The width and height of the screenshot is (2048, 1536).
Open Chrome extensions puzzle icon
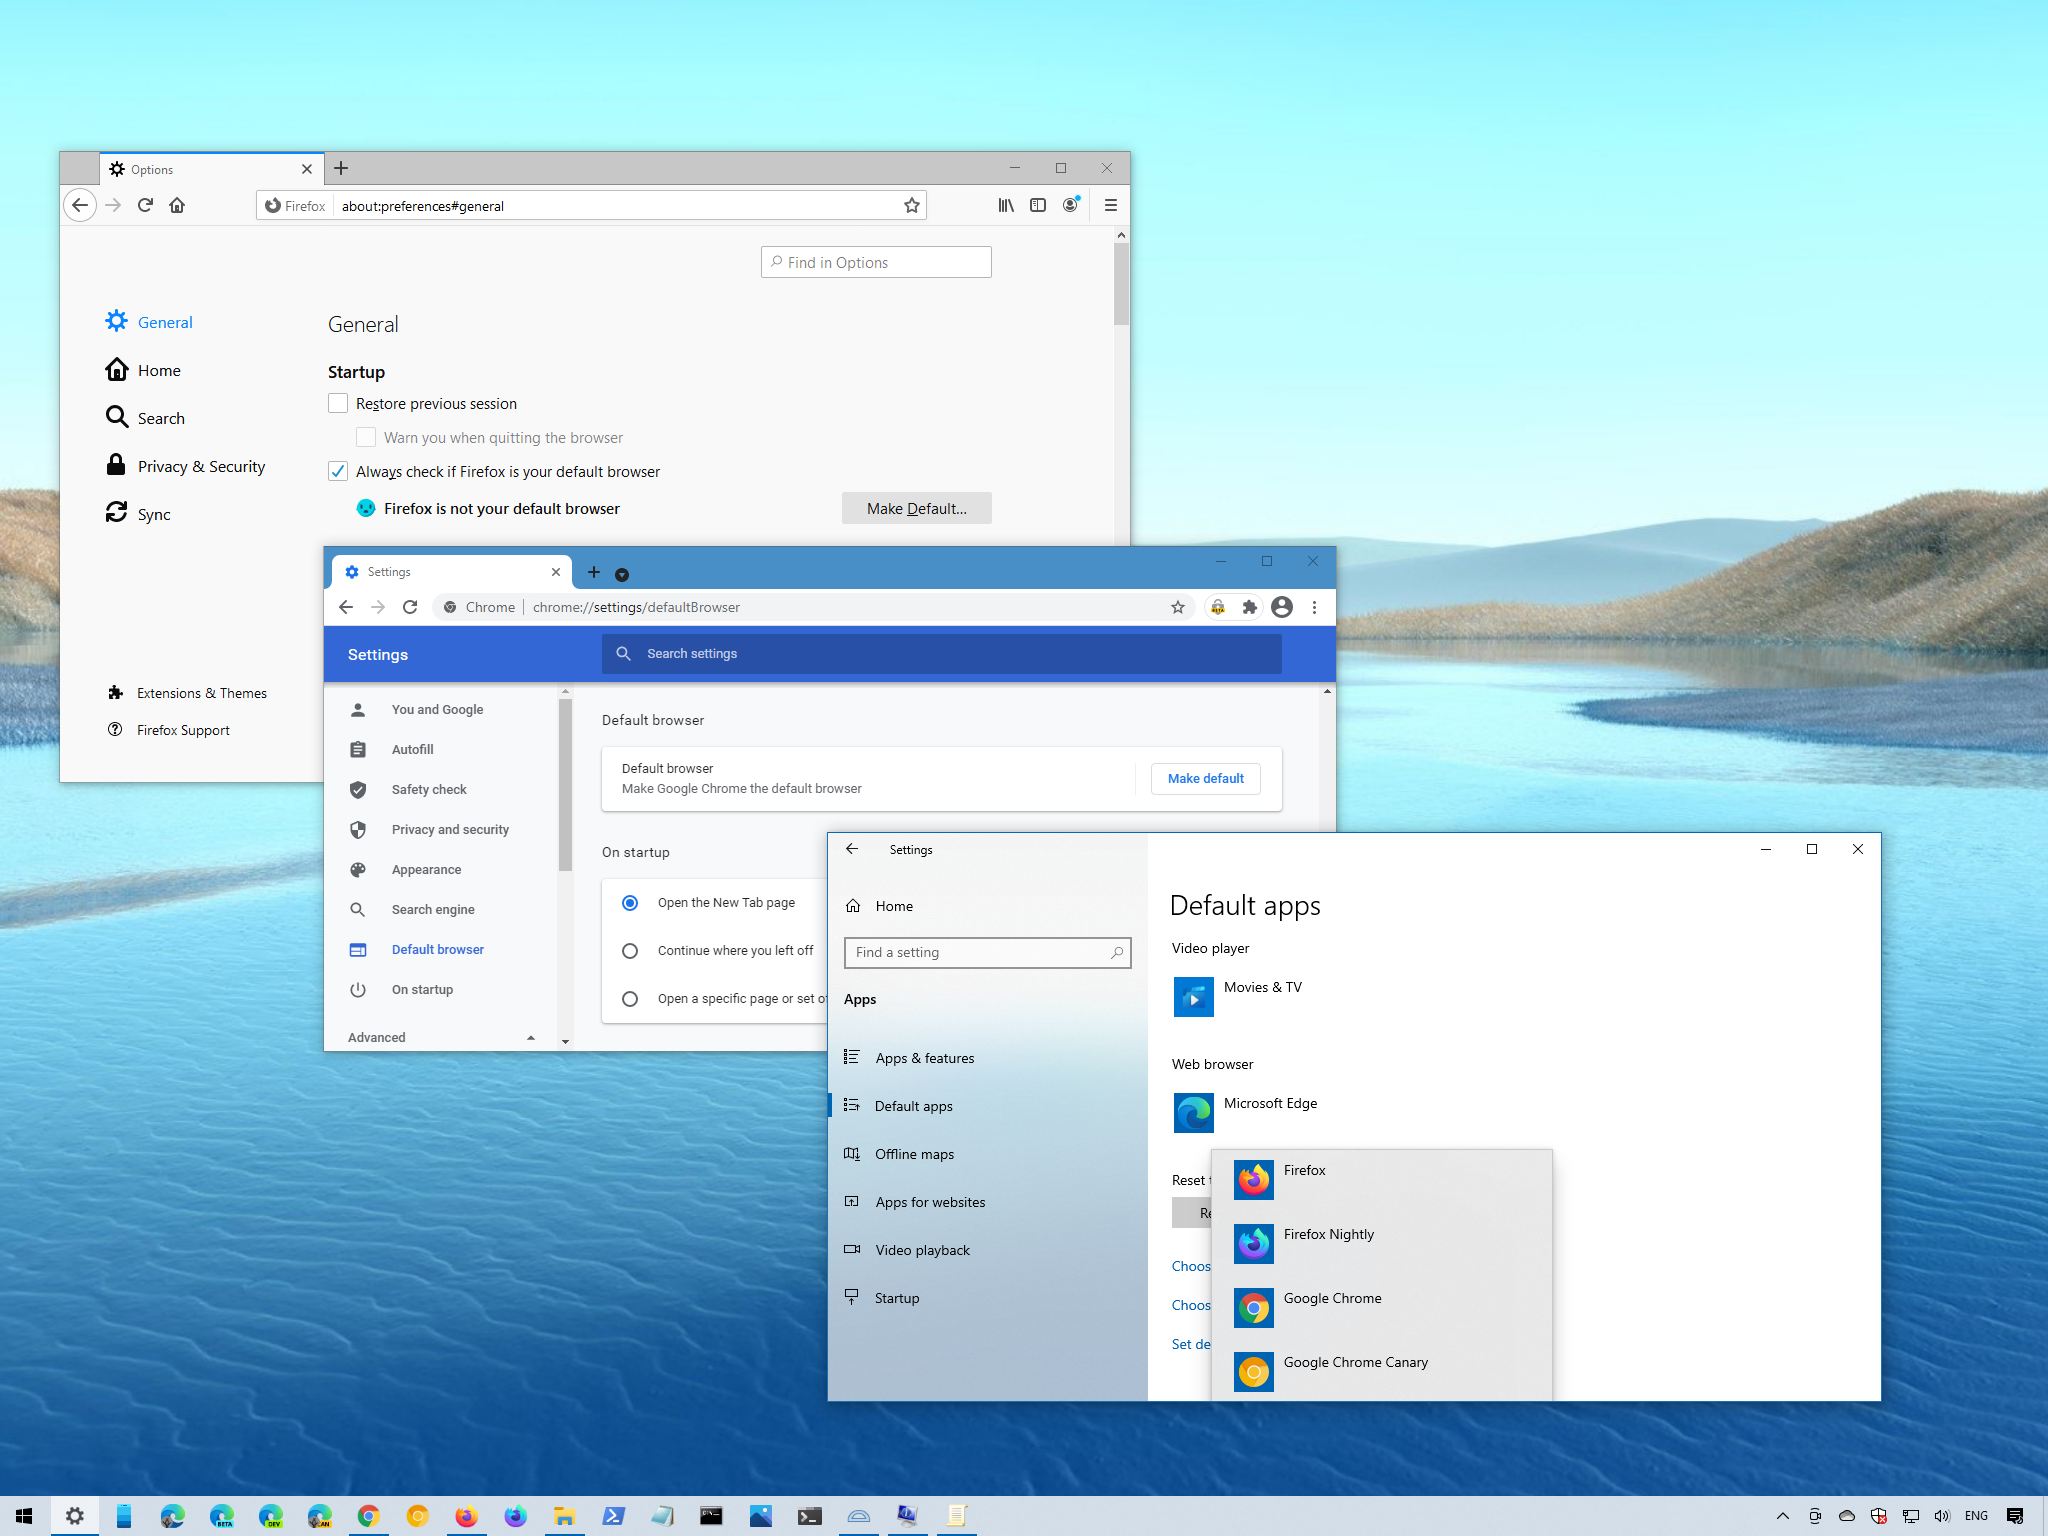[1249, 607]
